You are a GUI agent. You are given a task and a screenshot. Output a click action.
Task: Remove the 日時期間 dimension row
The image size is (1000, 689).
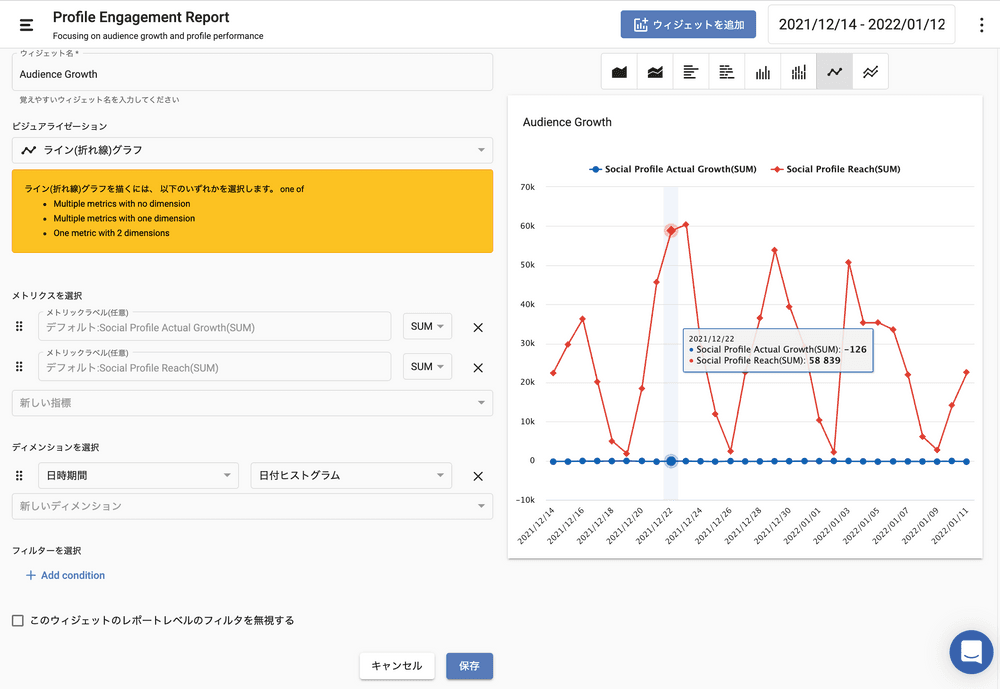(x=478, y=476)
